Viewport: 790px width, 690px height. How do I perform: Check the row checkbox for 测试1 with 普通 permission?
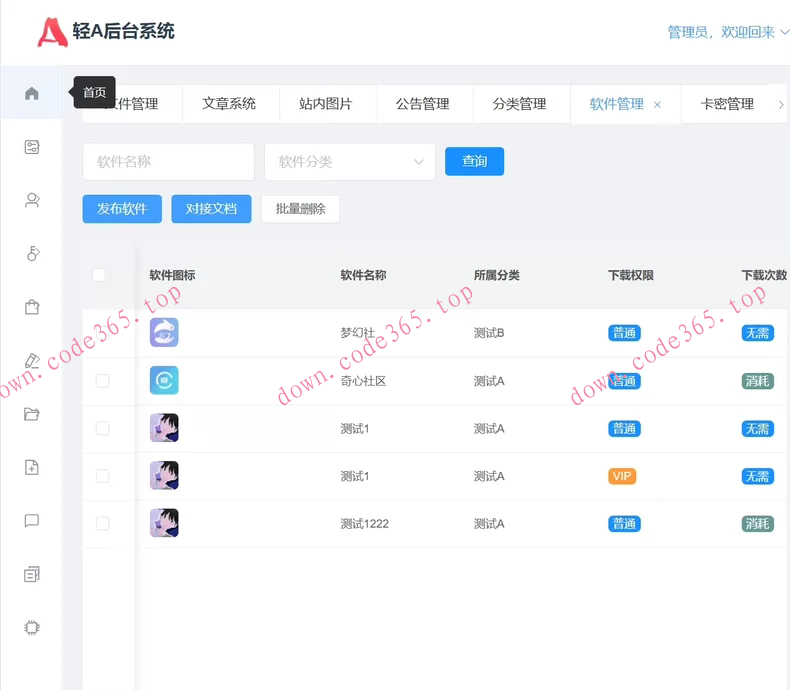(102, 428)
